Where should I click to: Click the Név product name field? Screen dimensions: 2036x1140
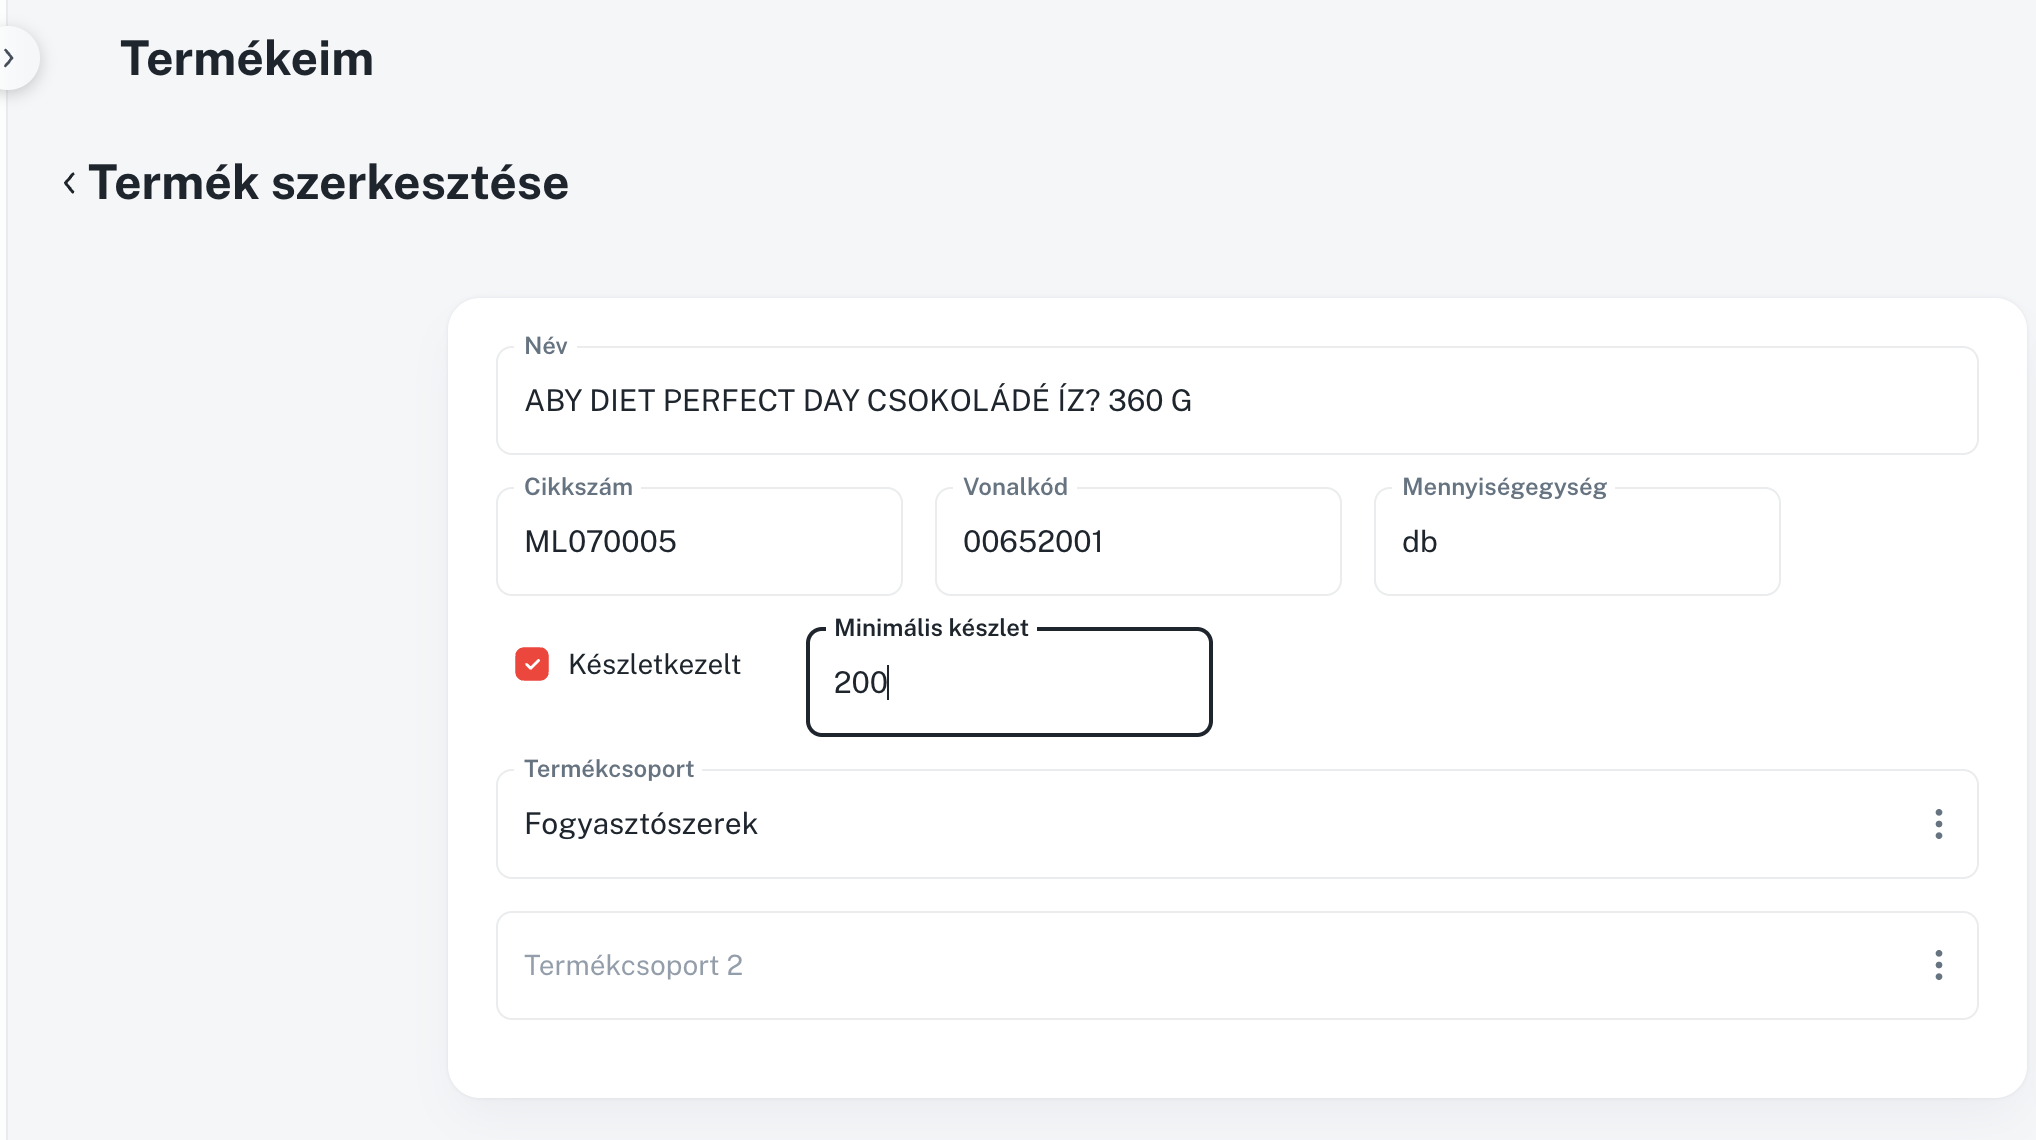[1500, 401]
